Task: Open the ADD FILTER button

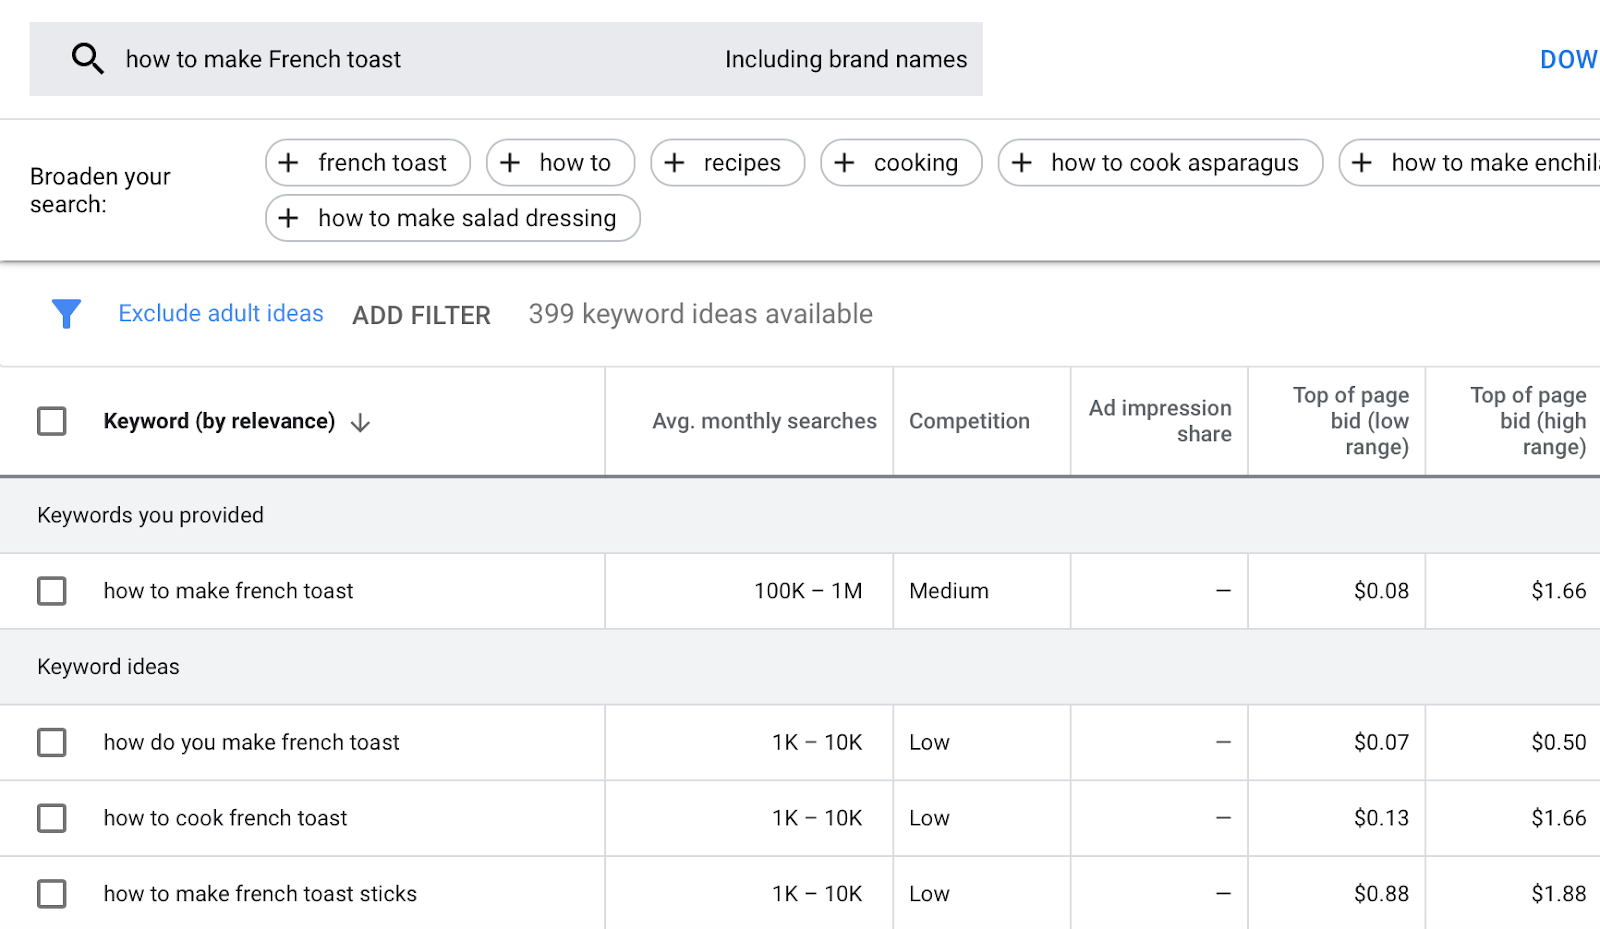Action: pos(421,315)
